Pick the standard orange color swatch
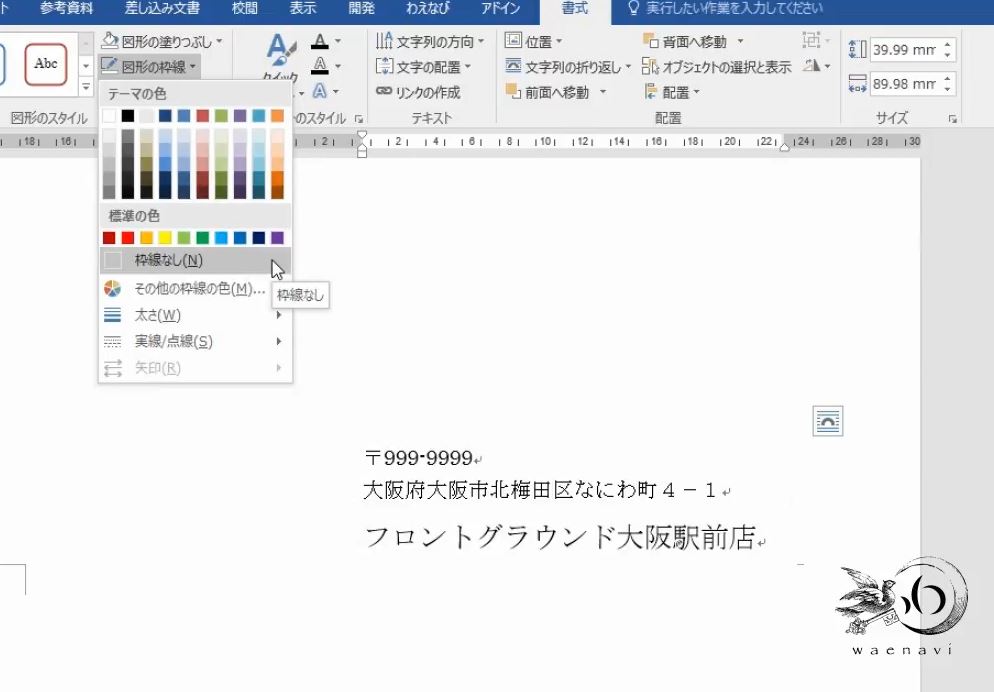Image resolution: width=994 pixels, height=692 pixels. (x=146, y=238)
